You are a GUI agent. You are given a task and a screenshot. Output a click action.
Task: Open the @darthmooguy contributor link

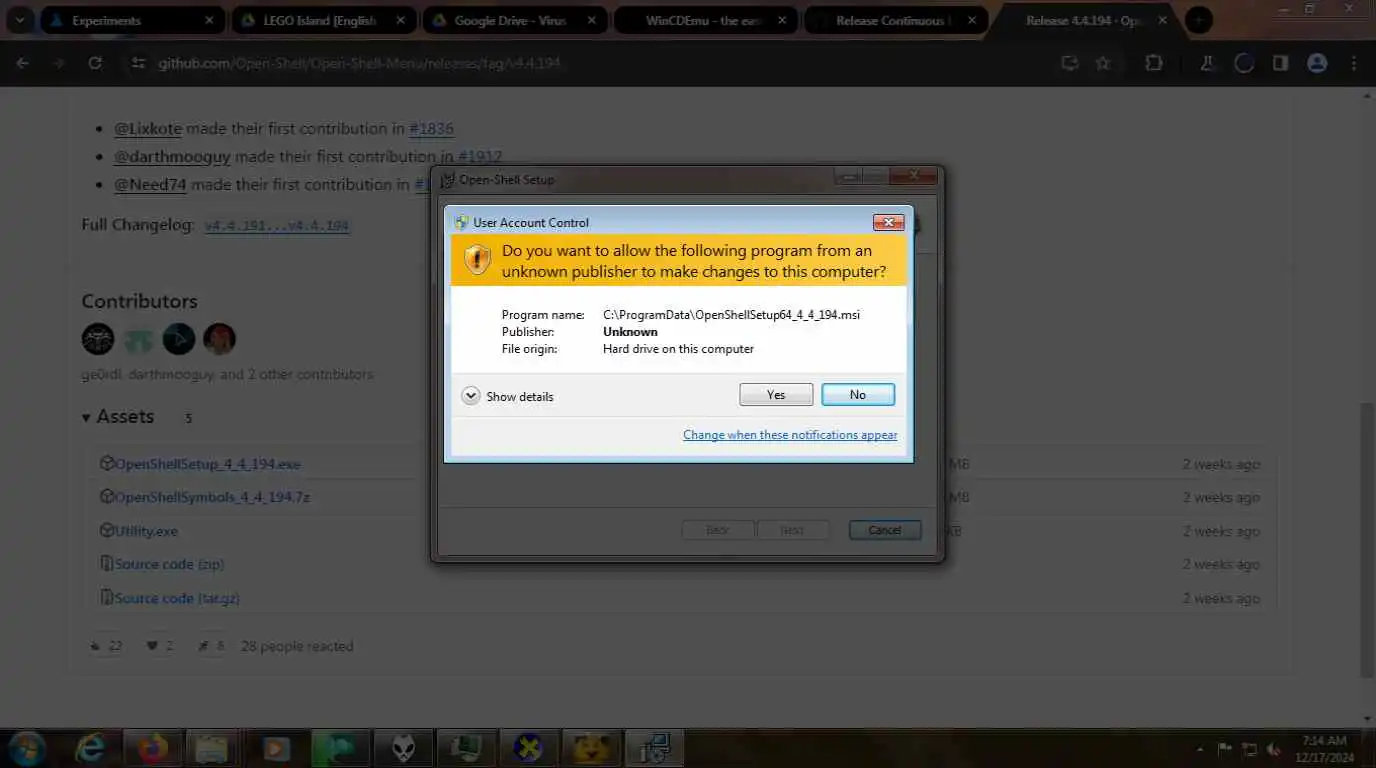172,156
